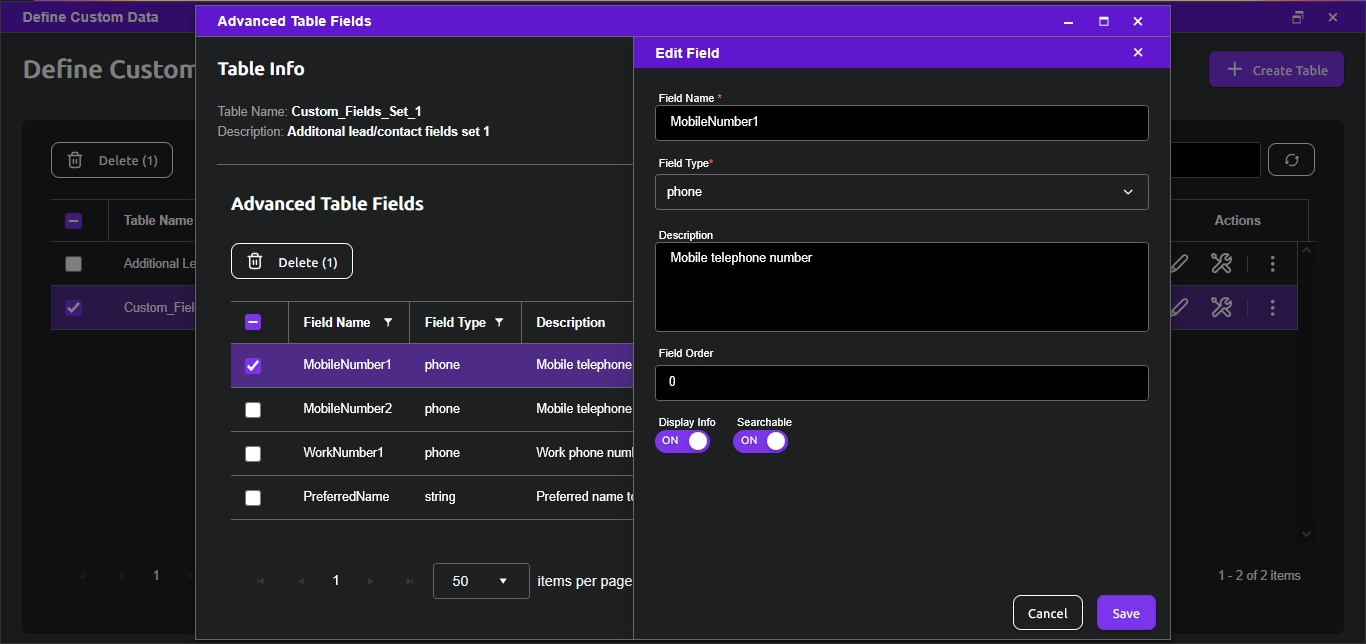This screenshot has height=644, width=1366.
Task: Check the PreferredName row checkbox
Action: (x=253, y=497)
